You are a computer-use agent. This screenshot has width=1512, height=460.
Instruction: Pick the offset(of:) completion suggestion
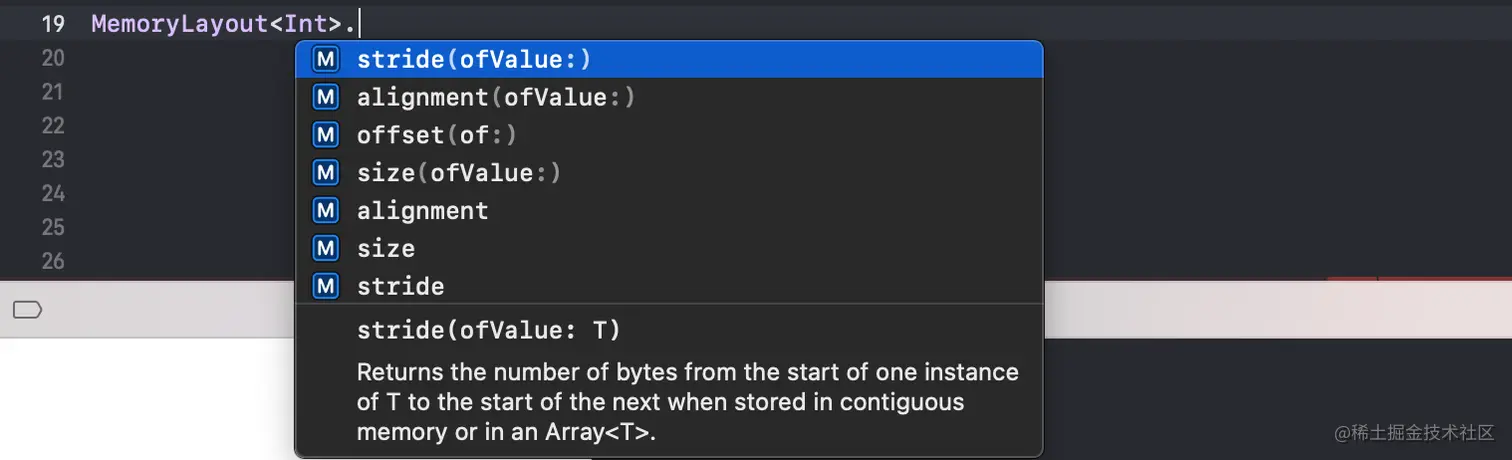point(437,135)
